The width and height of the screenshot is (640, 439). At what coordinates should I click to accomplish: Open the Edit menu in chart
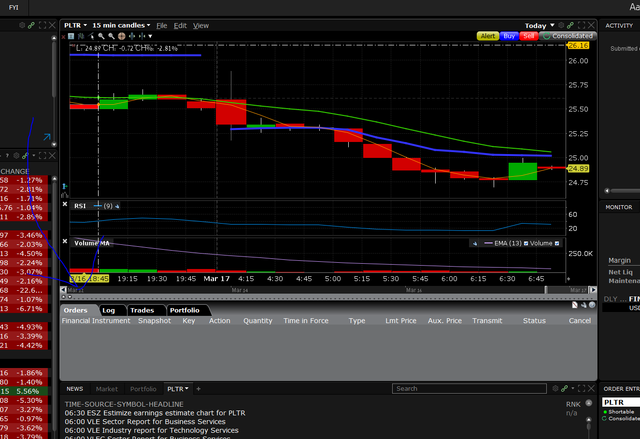pos(180,26)
